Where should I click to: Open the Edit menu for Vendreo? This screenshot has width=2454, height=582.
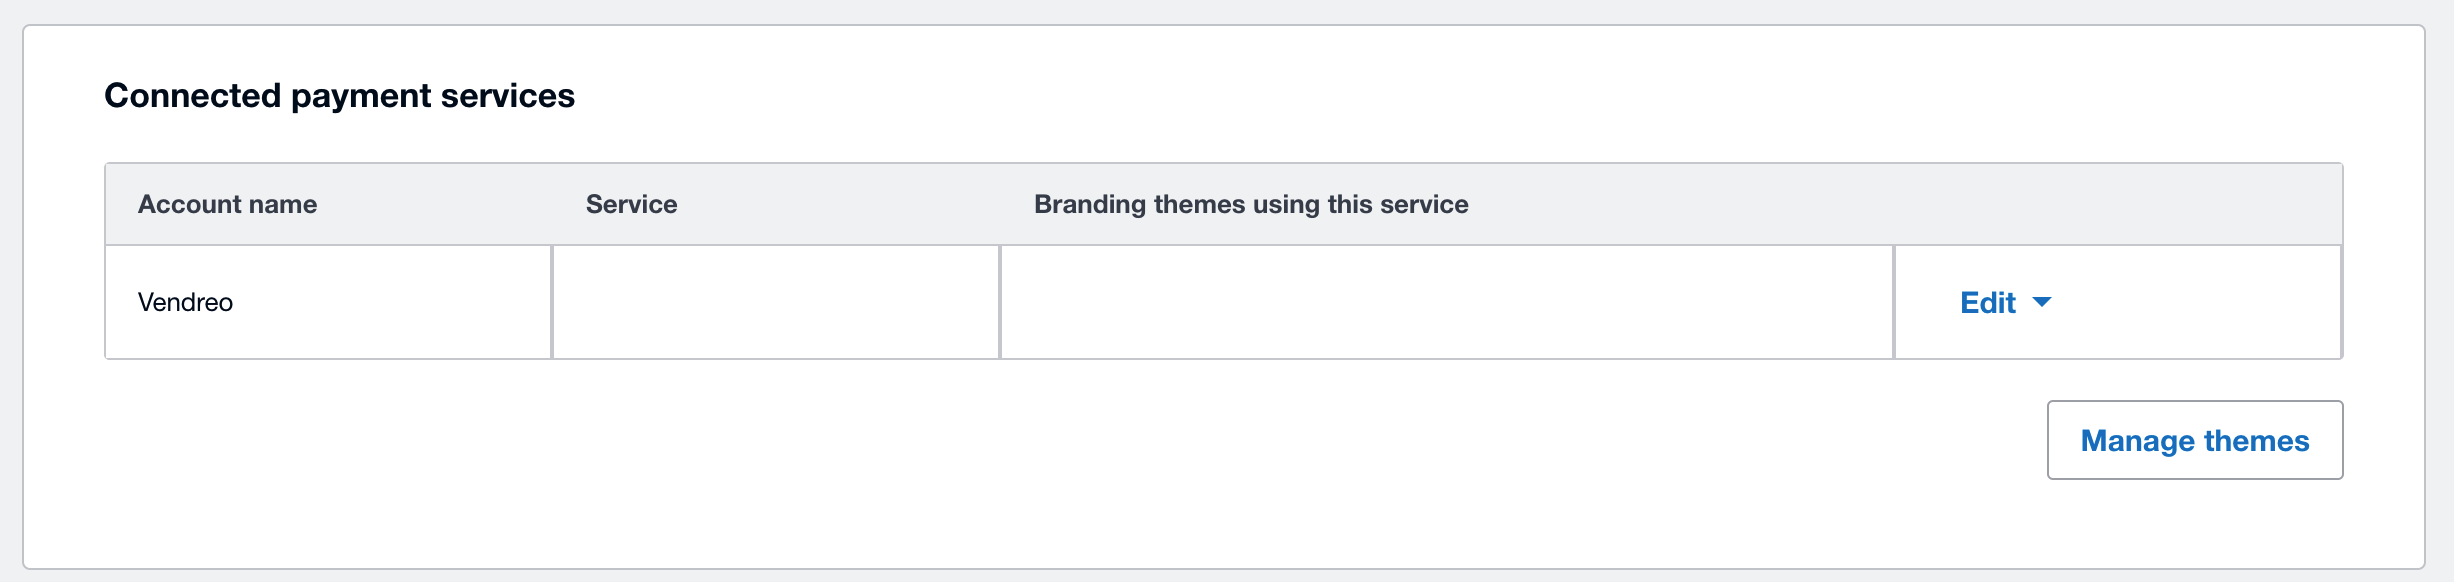click(2004, 302)
